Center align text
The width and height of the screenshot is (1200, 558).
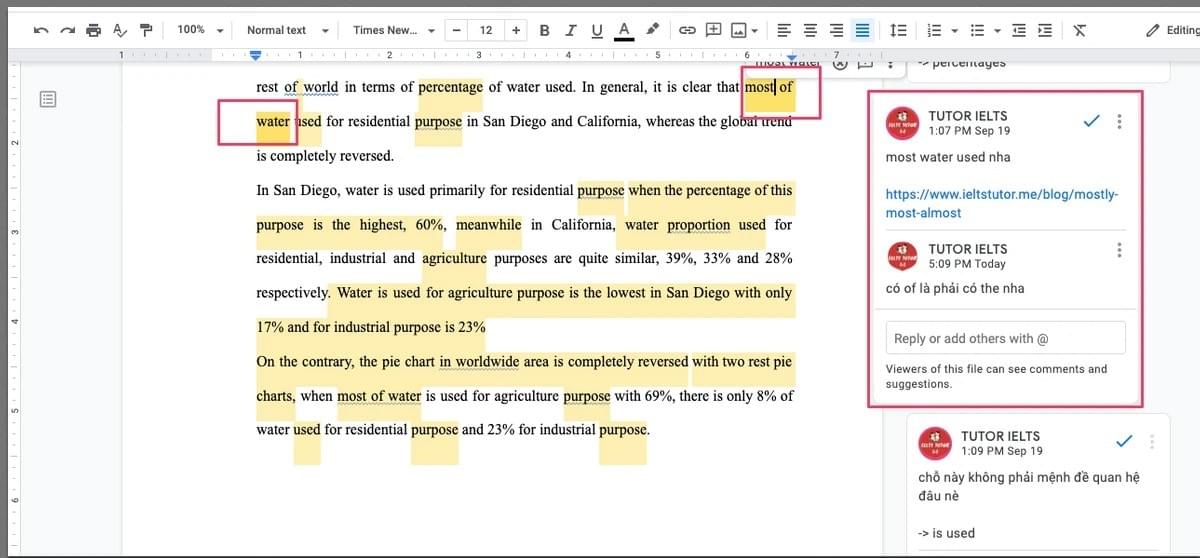(810, 30)
